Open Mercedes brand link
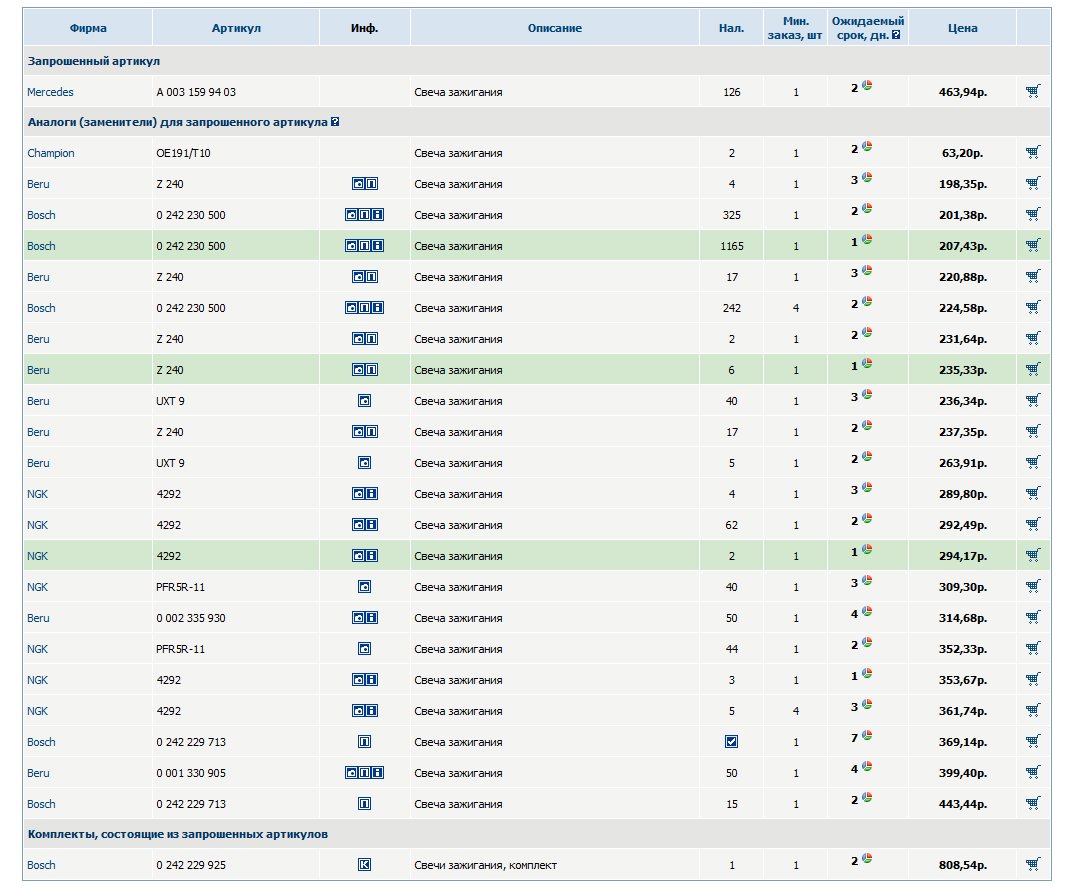The image size is (1071, 887). [51, 92]
